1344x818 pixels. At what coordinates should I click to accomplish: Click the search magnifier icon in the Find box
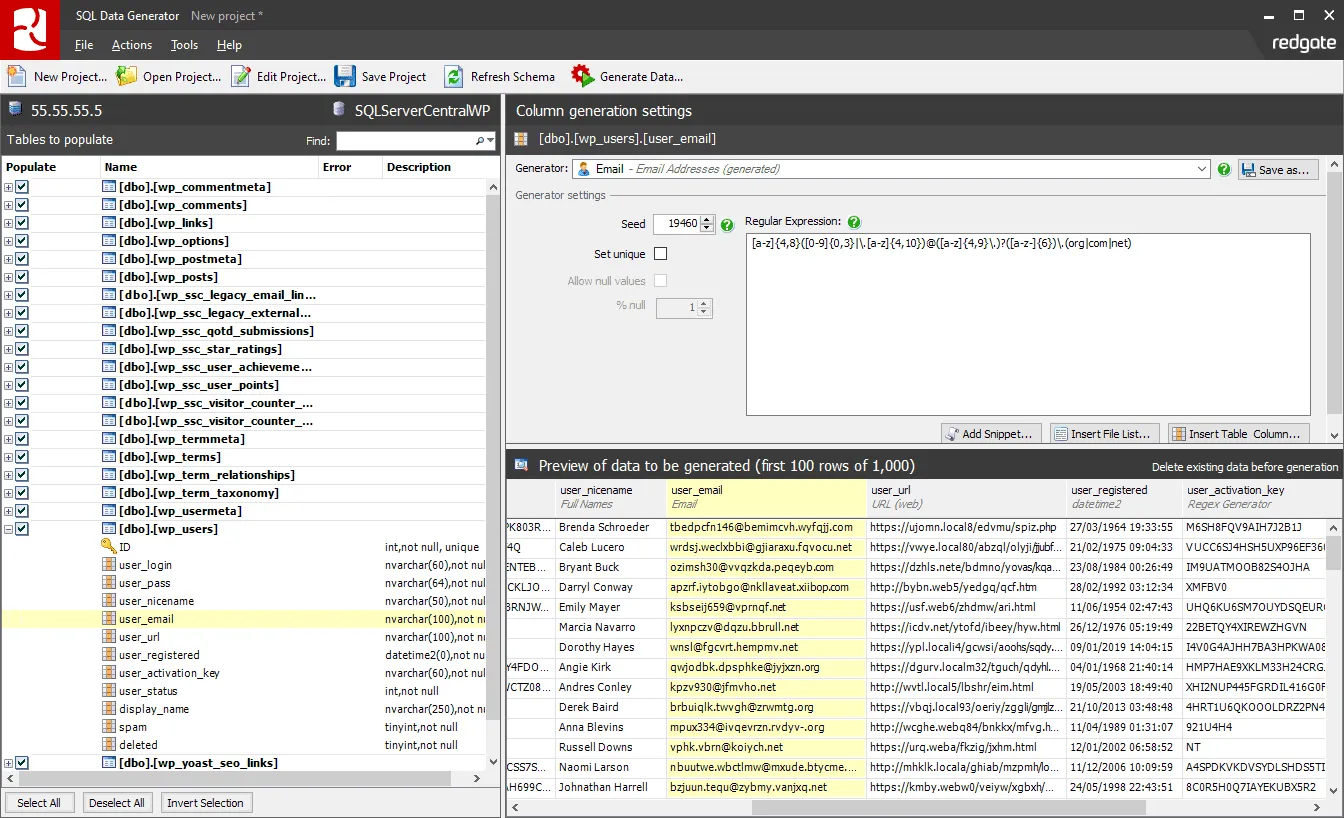coord(481,141)
